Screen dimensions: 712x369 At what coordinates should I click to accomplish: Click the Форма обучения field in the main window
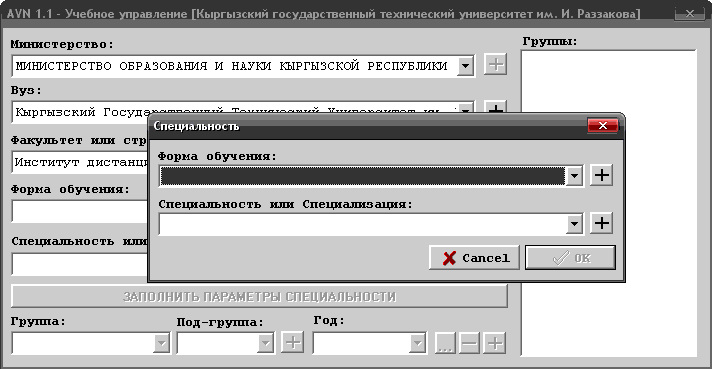click(x=80, y=212)
